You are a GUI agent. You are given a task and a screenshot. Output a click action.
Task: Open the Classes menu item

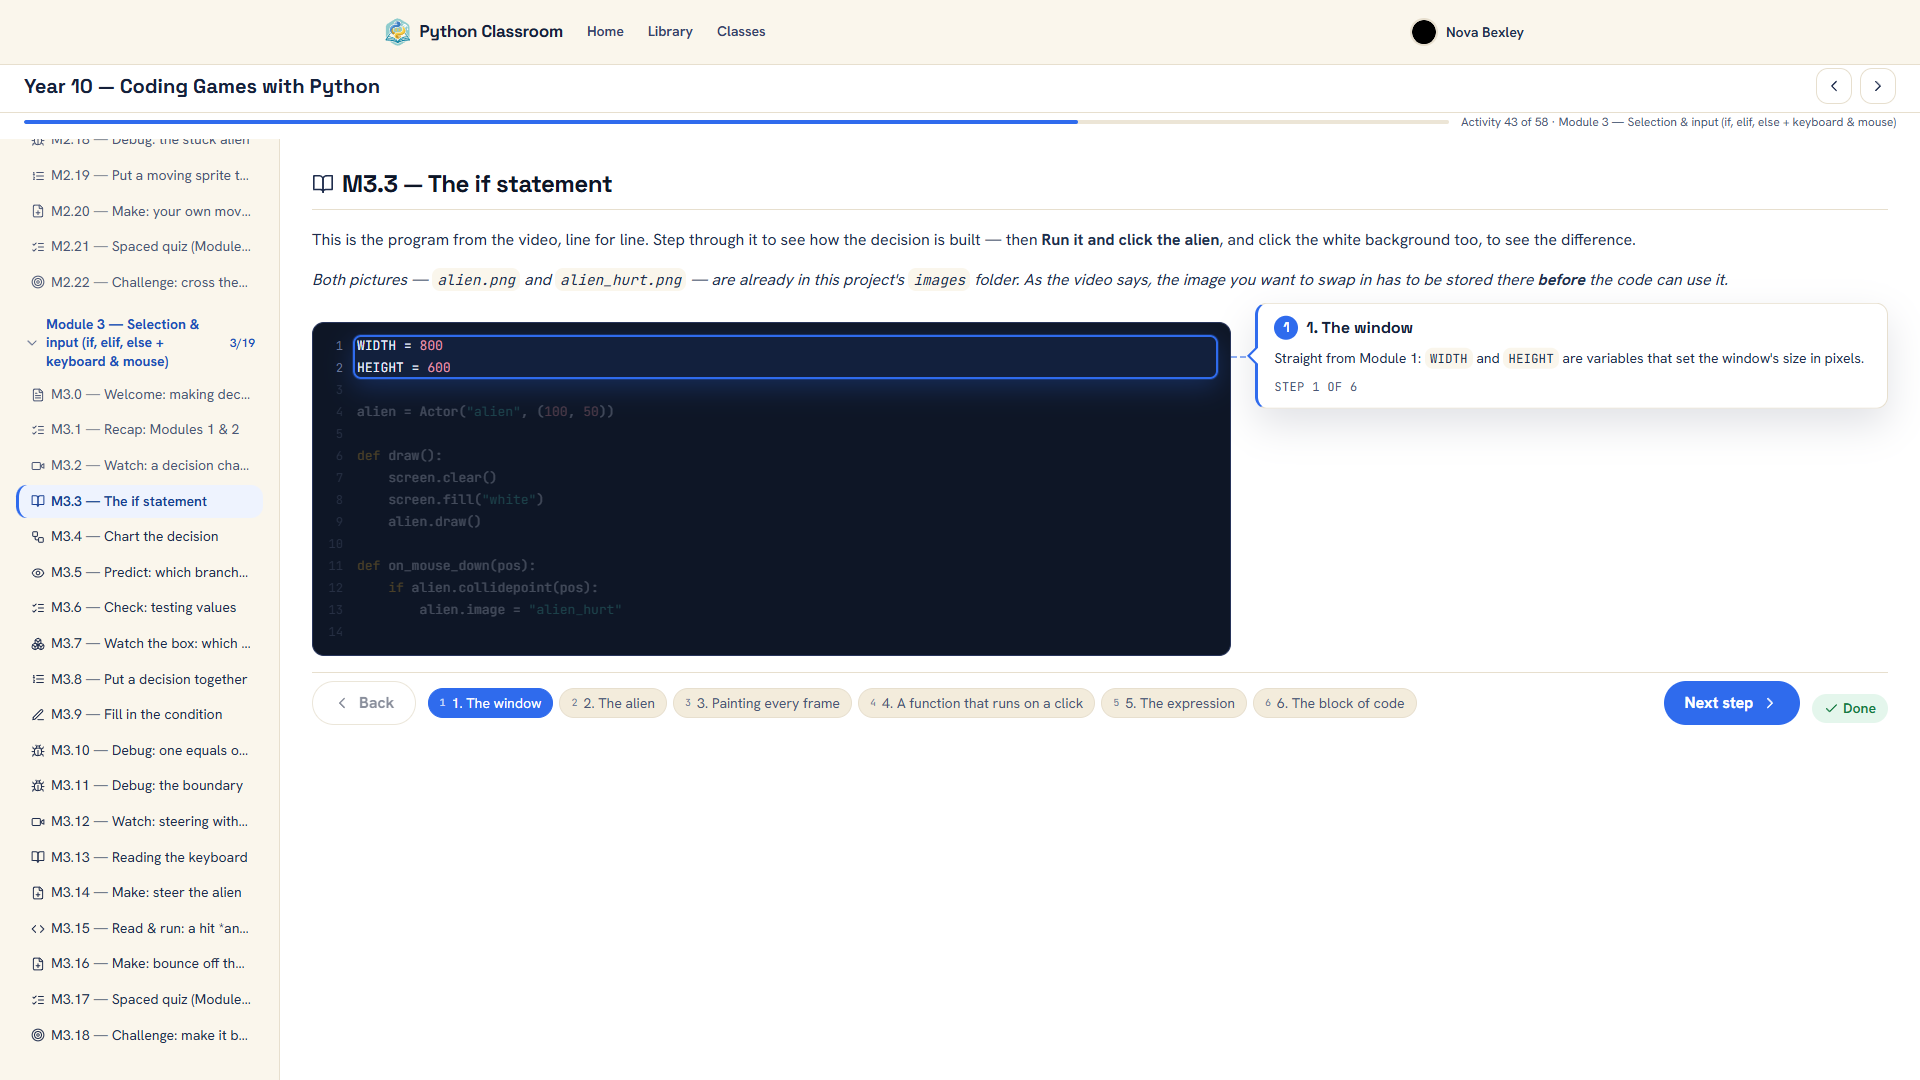[741, 32]
